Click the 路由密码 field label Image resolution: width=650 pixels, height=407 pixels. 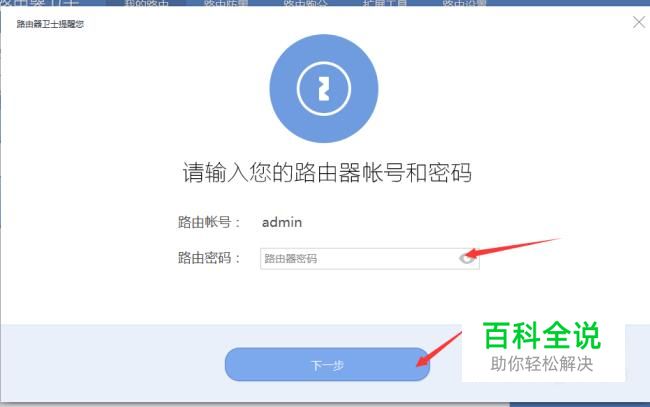(x=209, y=258)
